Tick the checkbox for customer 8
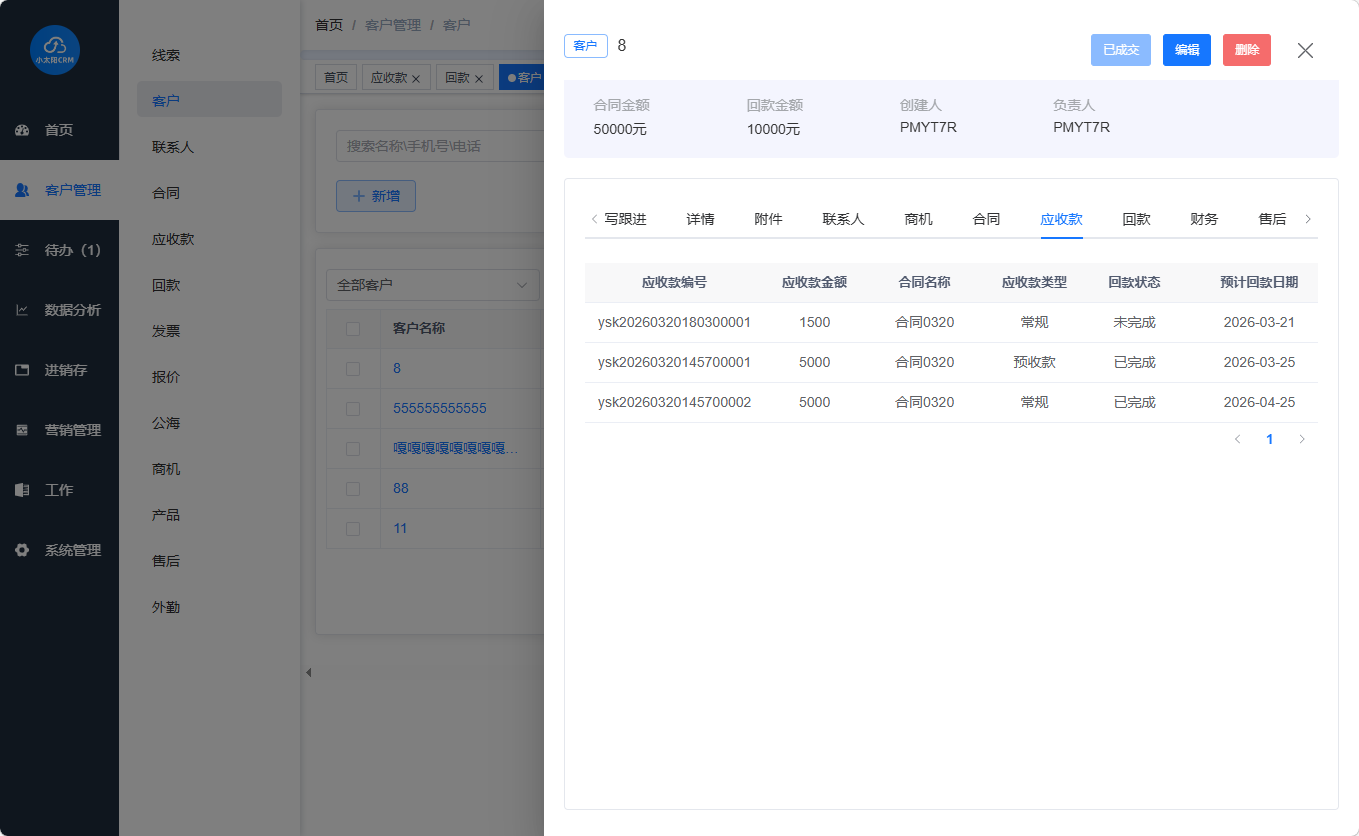Screen dimensions: 1359x836 click(352, 368)
